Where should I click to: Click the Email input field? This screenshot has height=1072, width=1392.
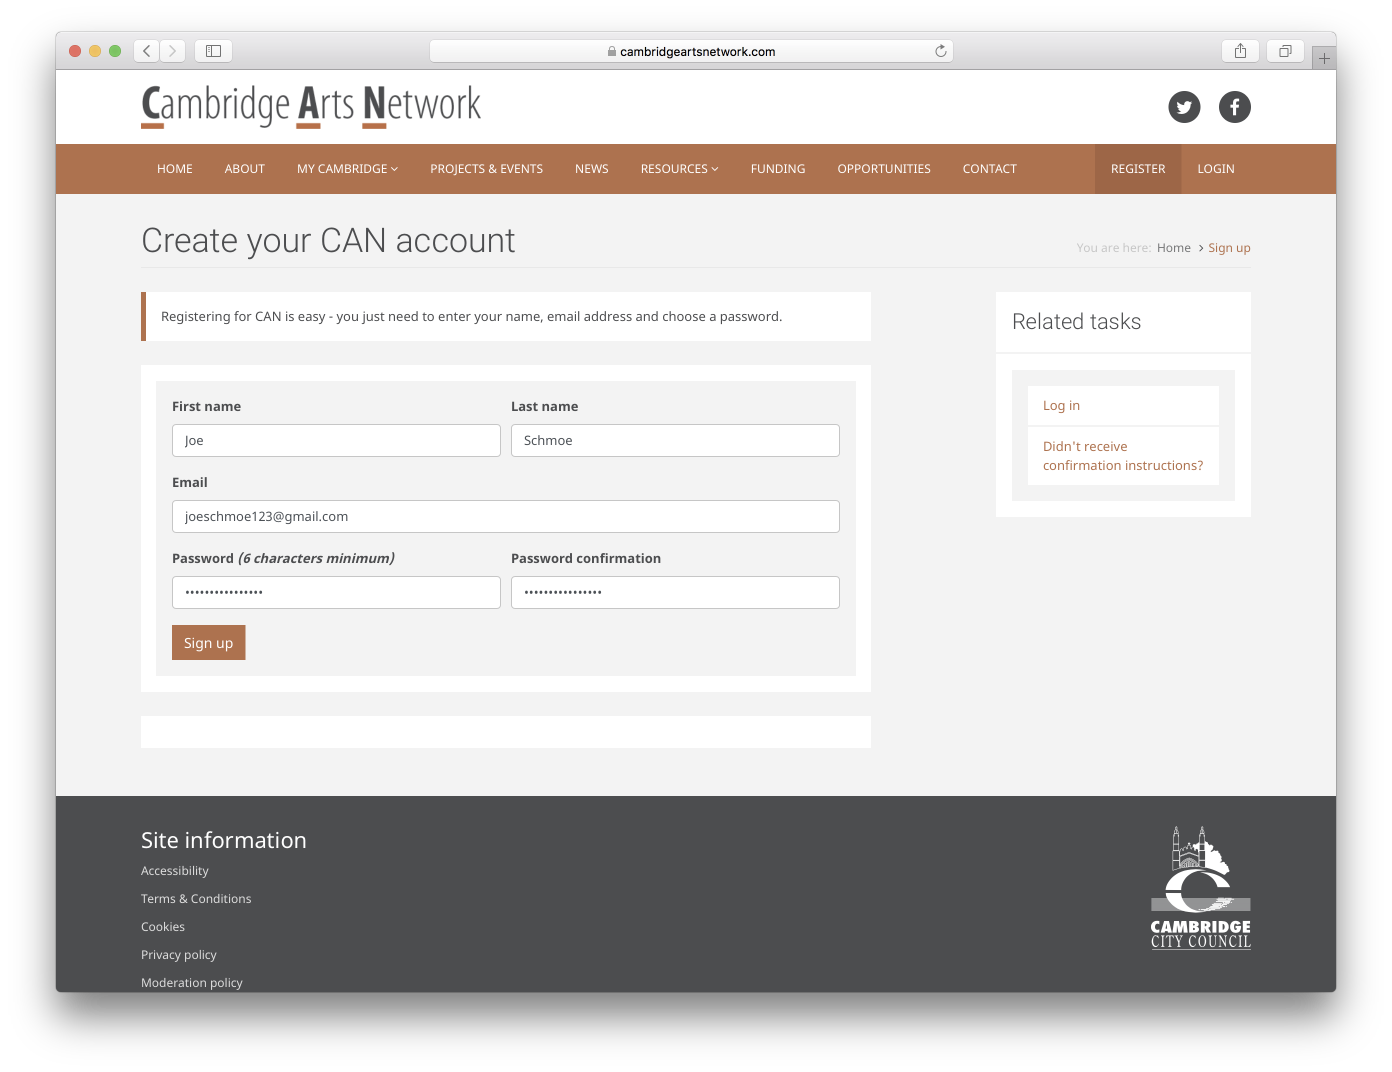[505, 517]
